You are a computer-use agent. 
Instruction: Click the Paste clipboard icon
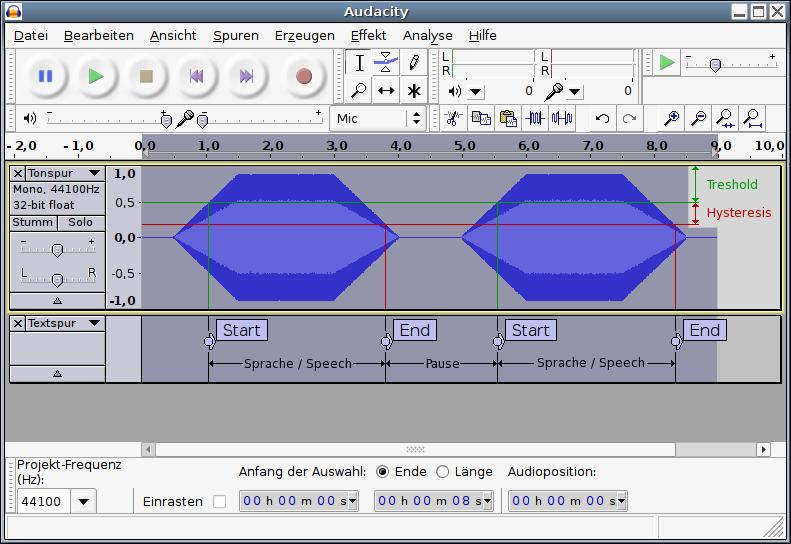tap(508, 119)
